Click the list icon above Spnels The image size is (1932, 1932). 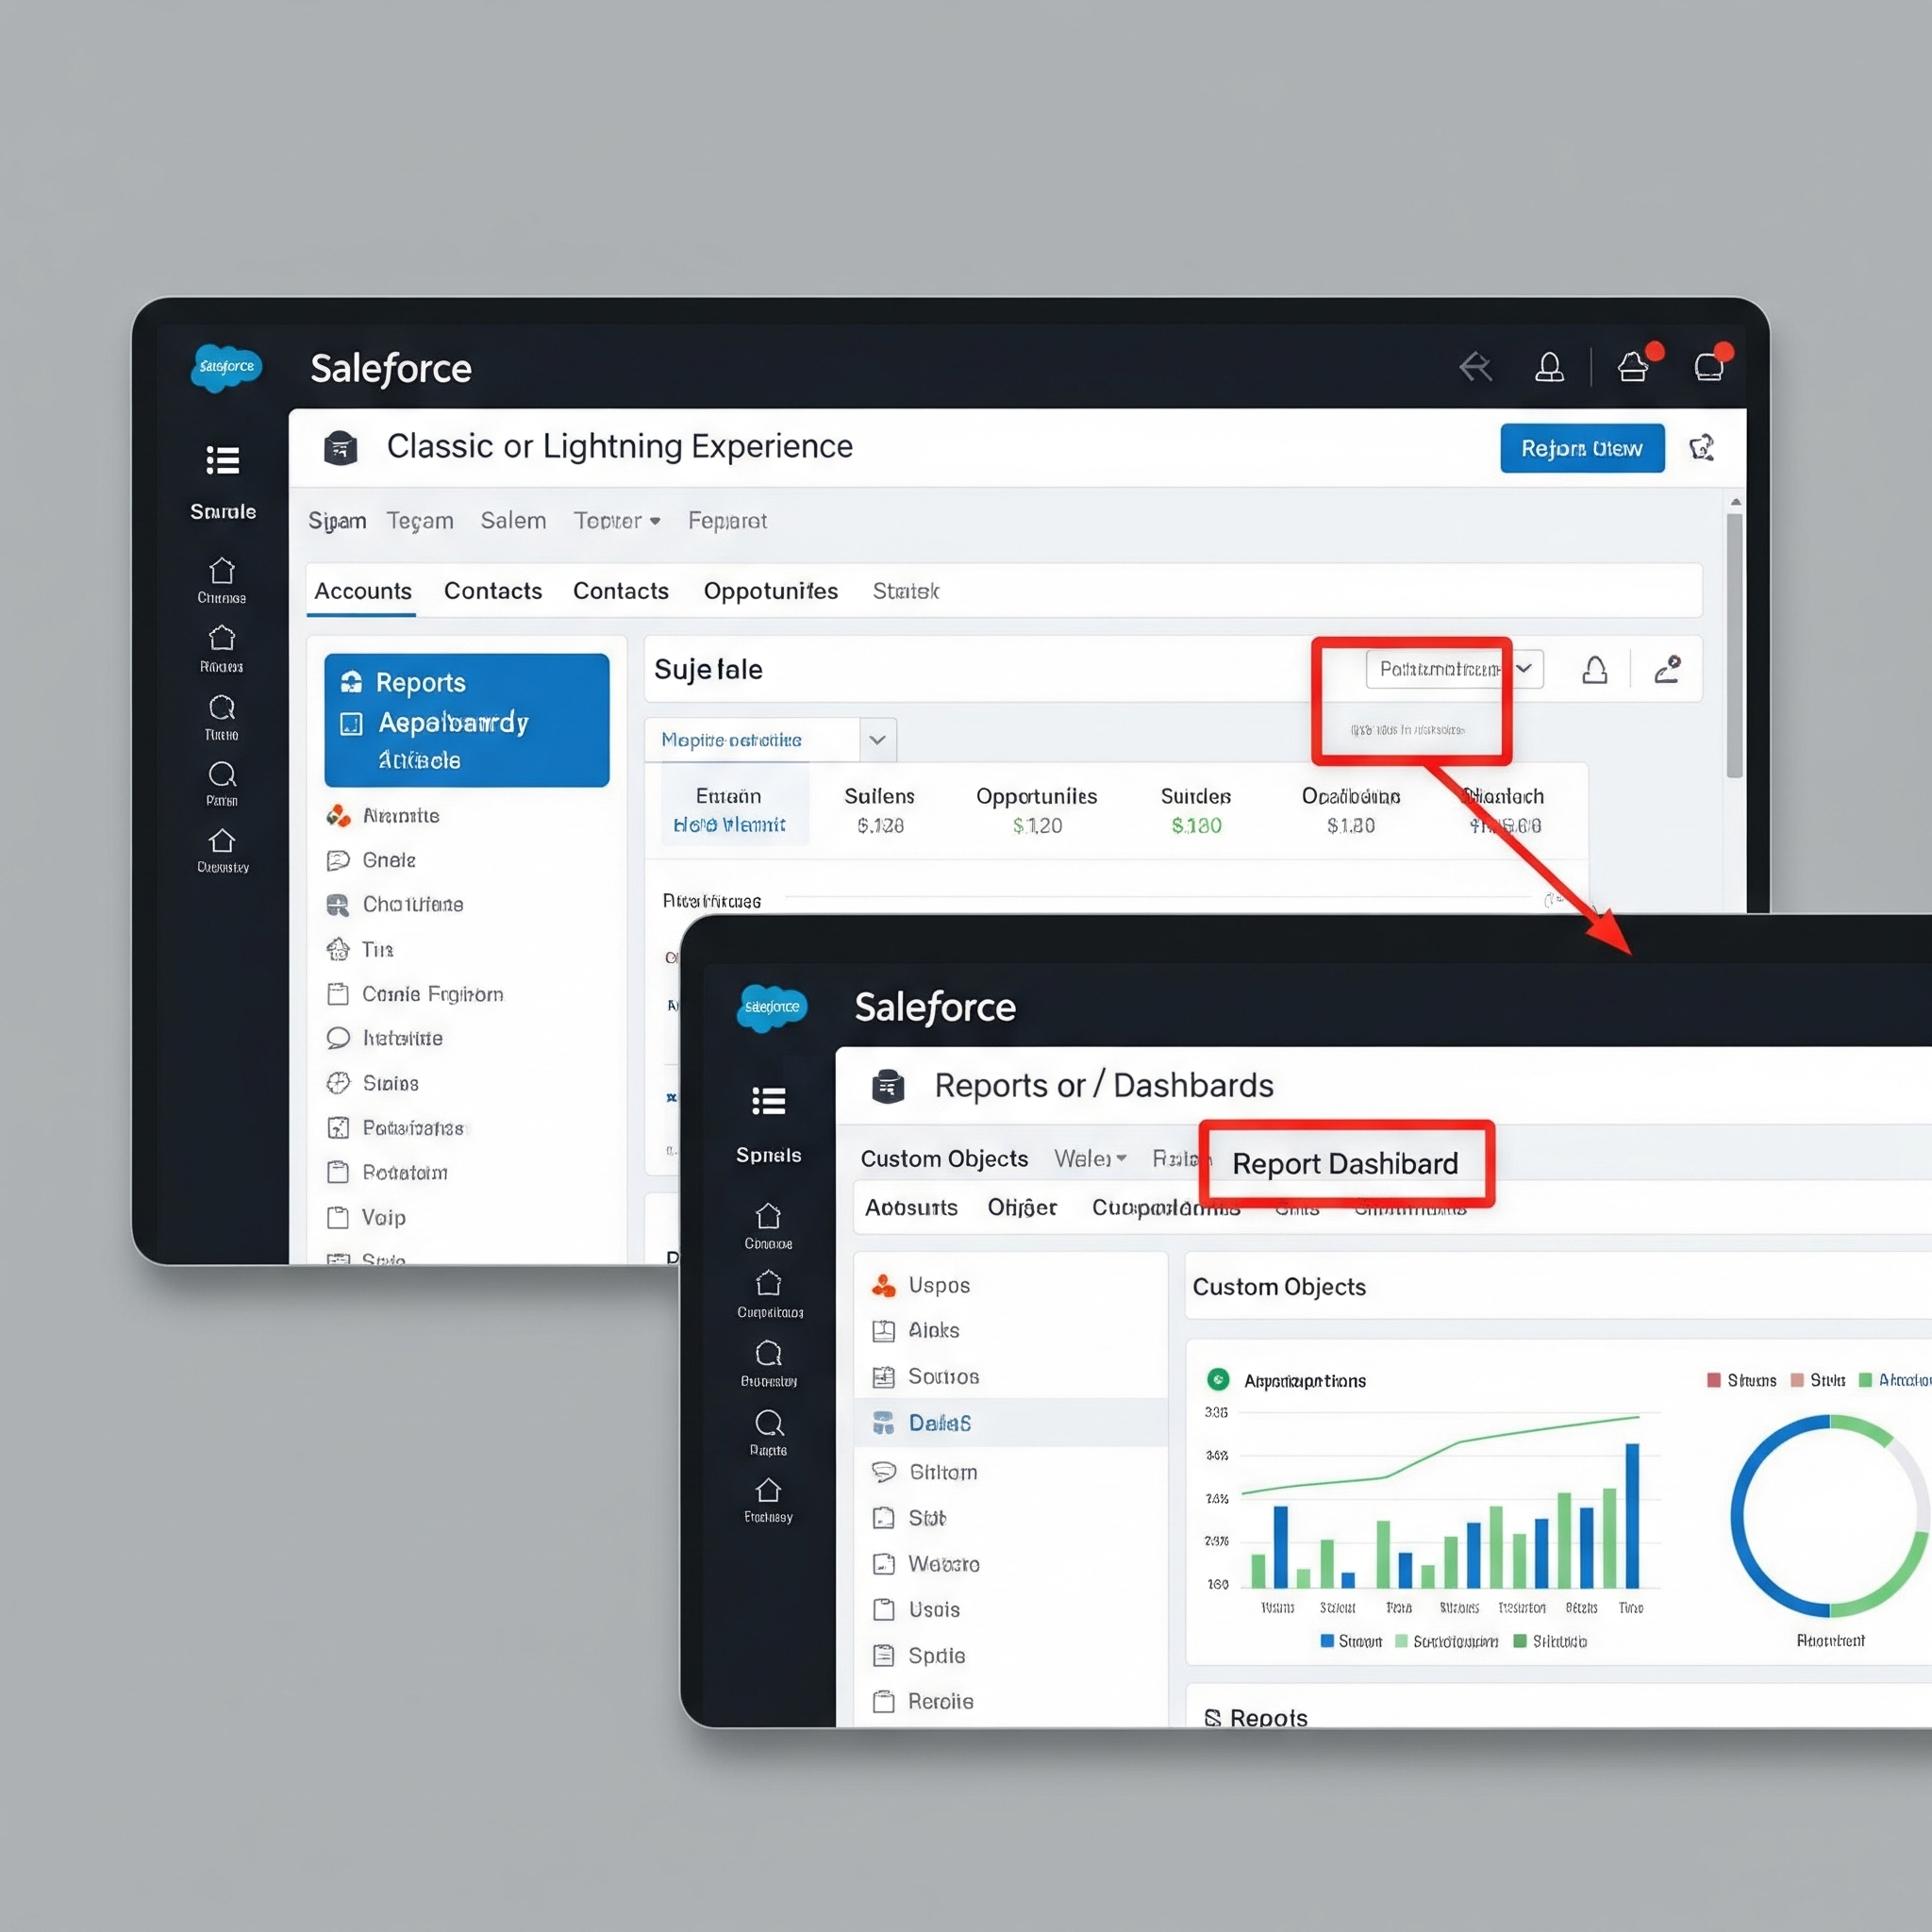[768, 1101]
